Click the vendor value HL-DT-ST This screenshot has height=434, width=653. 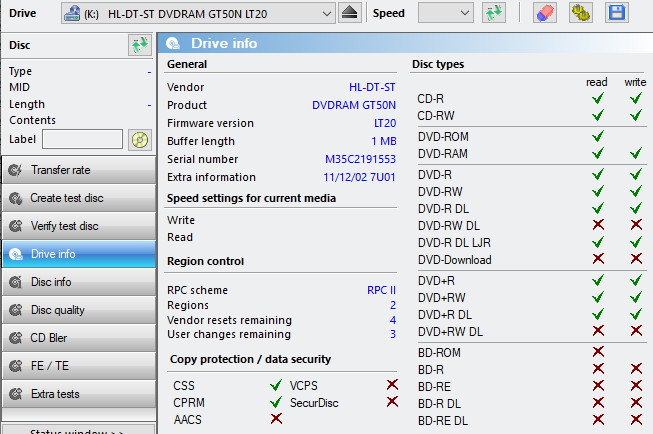pyautogui.click(x=372, y=87)
